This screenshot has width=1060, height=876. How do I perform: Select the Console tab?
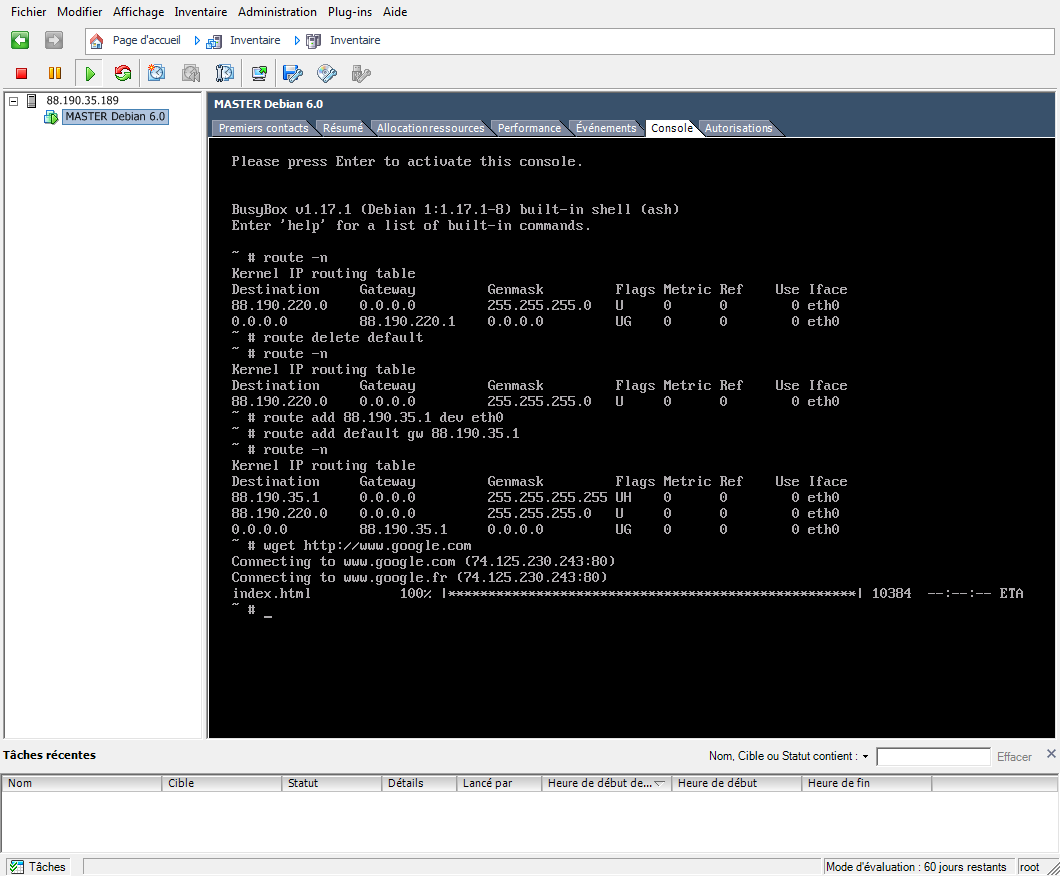[672, 128]
